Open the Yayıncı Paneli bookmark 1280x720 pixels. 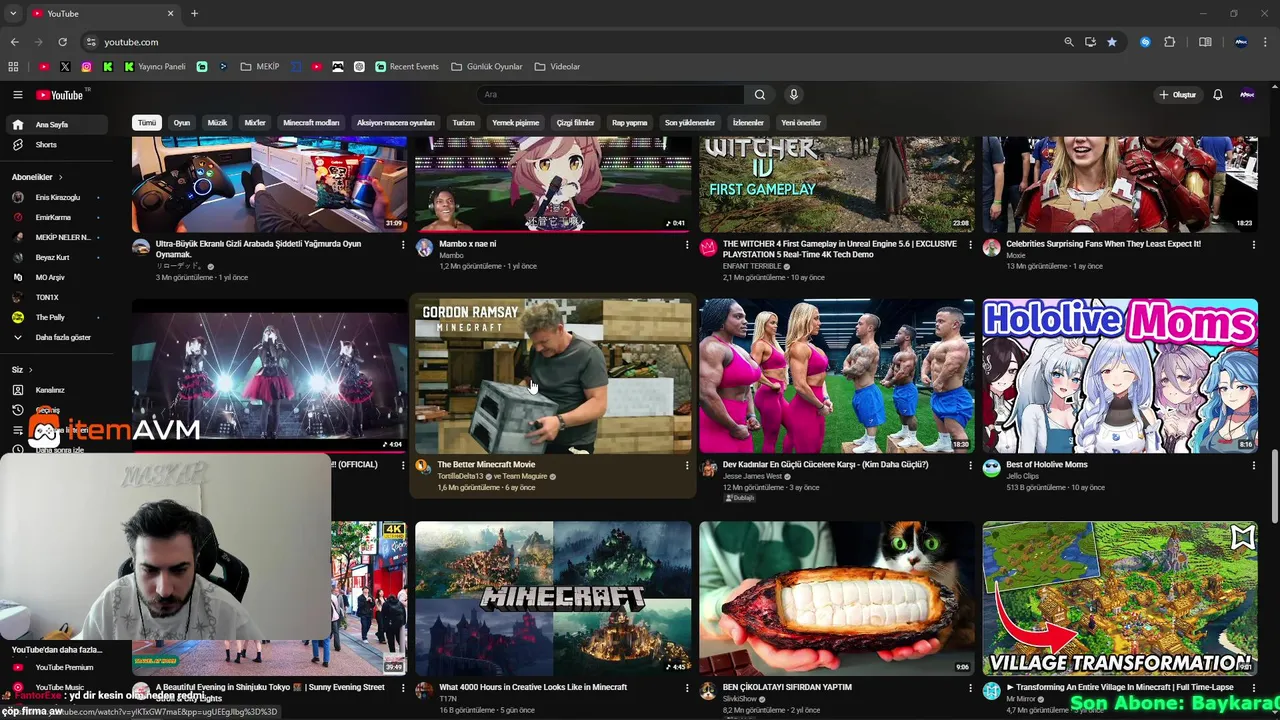155,67
